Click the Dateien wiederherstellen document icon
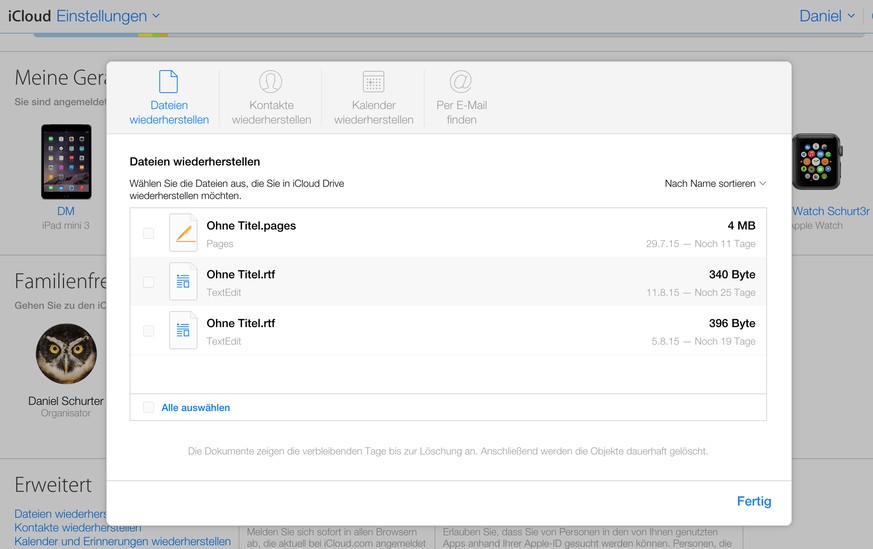The image size is (873, 549). [x=169, y=81]
